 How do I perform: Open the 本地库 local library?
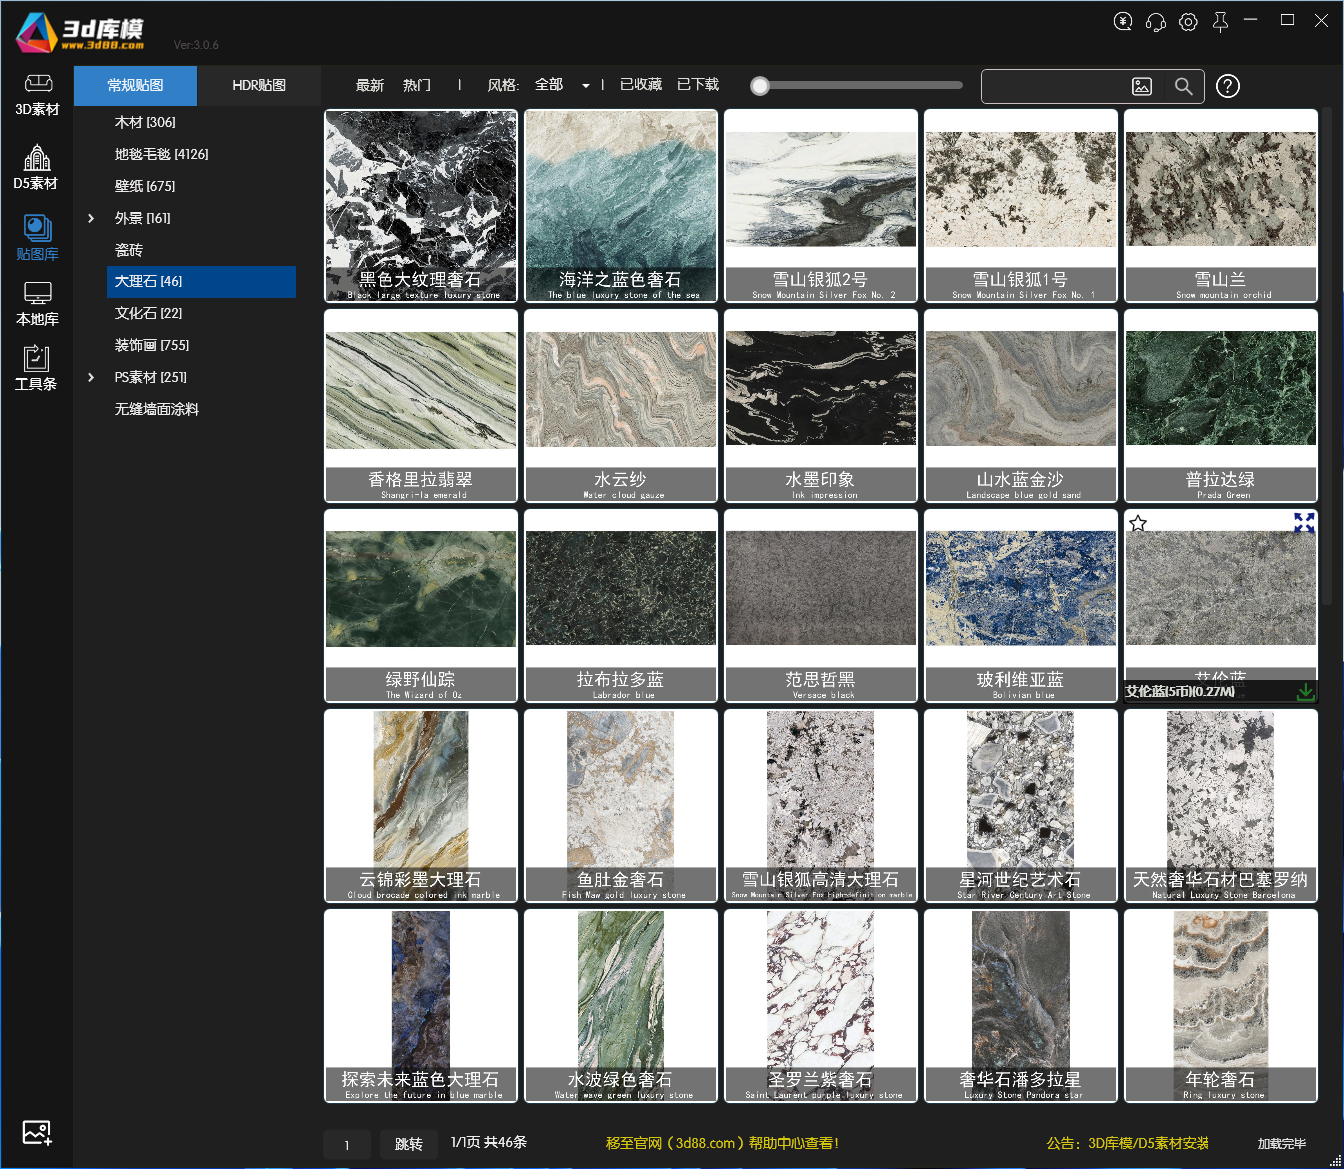point(37,304)
